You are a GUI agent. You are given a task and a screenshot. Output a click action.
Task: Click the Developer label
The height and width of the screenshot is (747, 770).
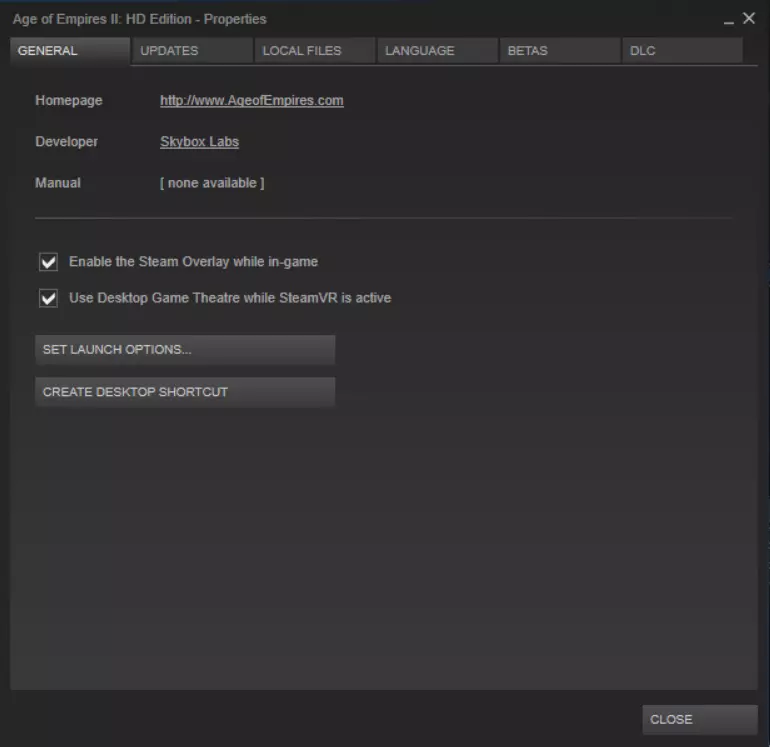66,142
